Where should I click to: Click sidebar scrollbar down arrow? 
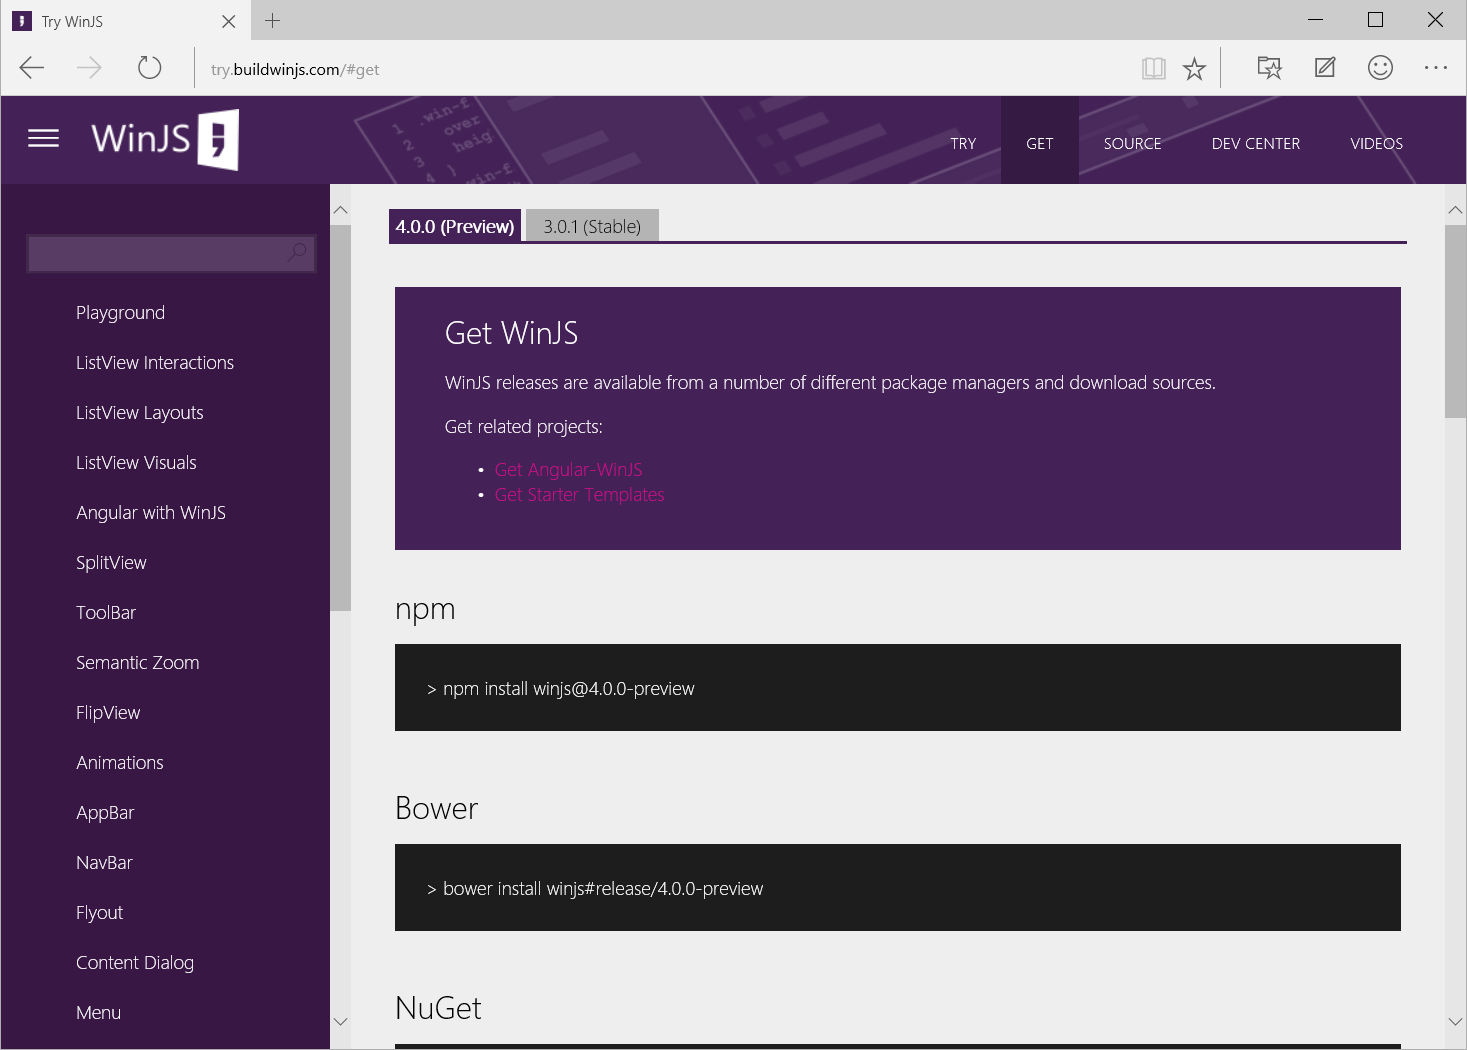[x=340, y=1021]
